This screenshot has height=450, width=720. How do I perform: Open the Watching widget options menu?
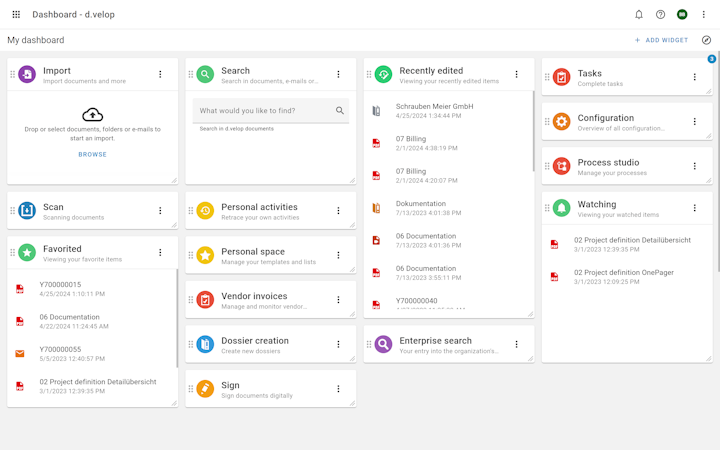tap(695, 208)
